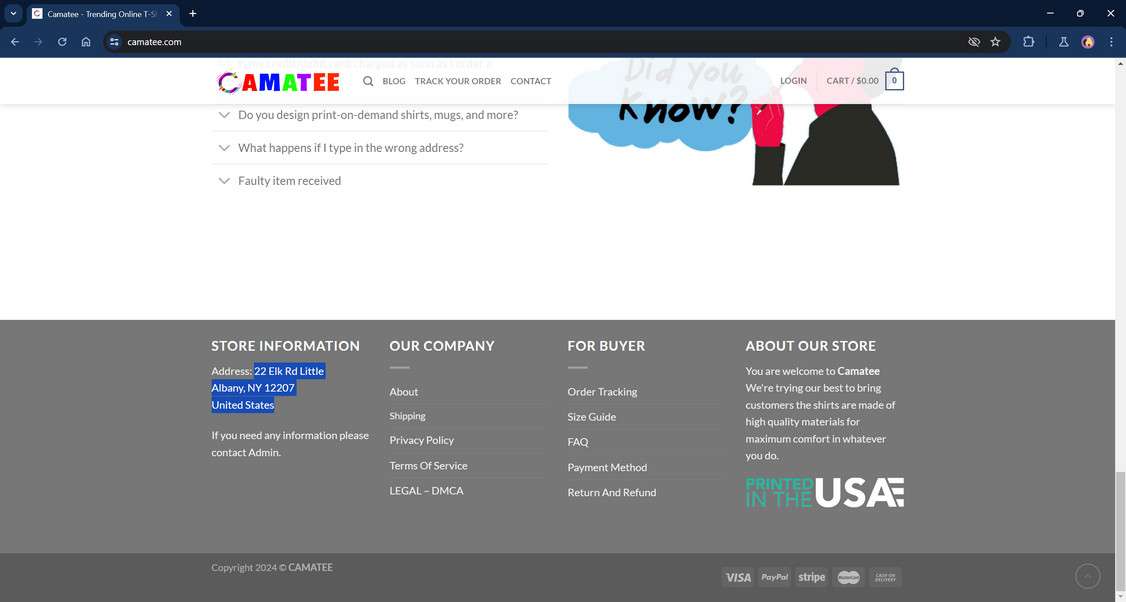Click the STORE INFORMATION heading

(286, 346)
